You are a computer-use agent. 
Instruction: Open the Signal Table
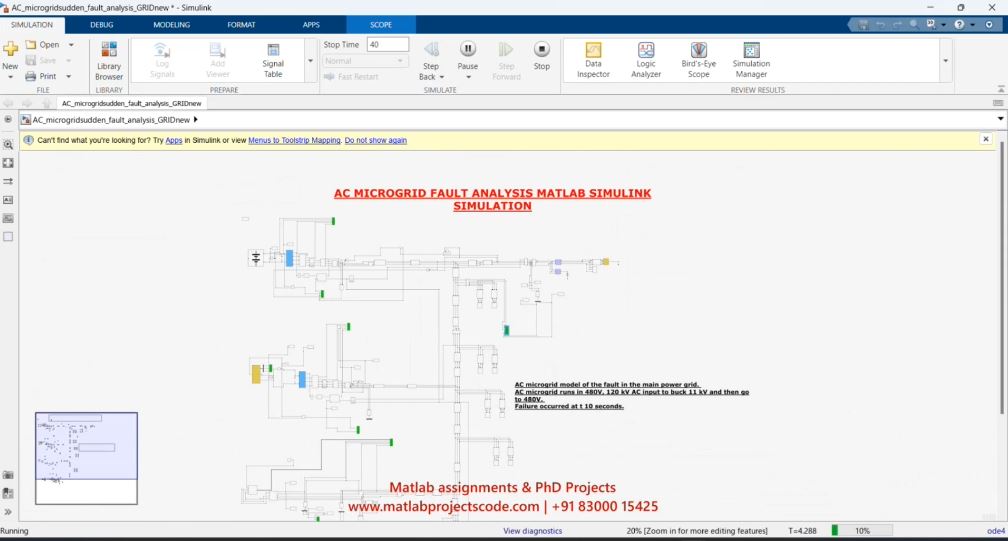pos(273,59)
